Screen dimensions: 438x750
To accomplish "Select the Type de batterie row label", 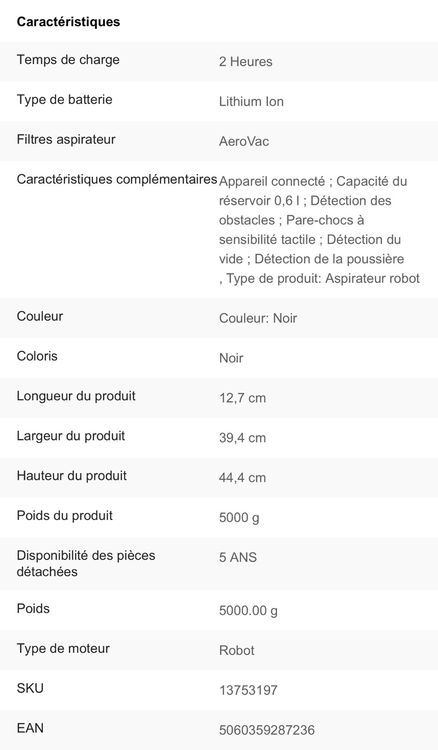I will click(x=65, y=99).
